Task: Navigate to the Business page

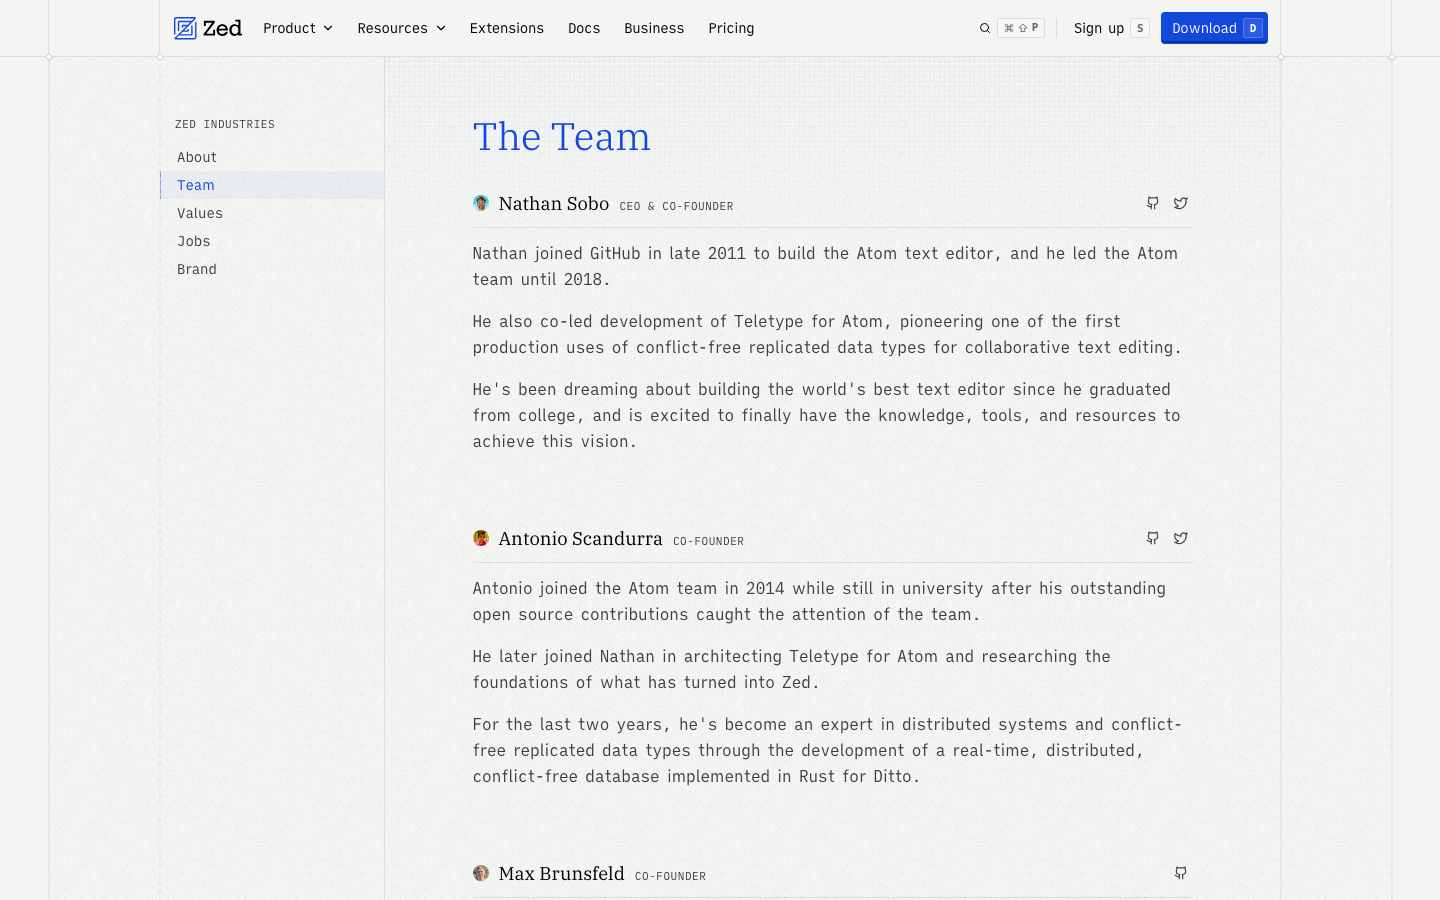Action: [x=654, y=28]
